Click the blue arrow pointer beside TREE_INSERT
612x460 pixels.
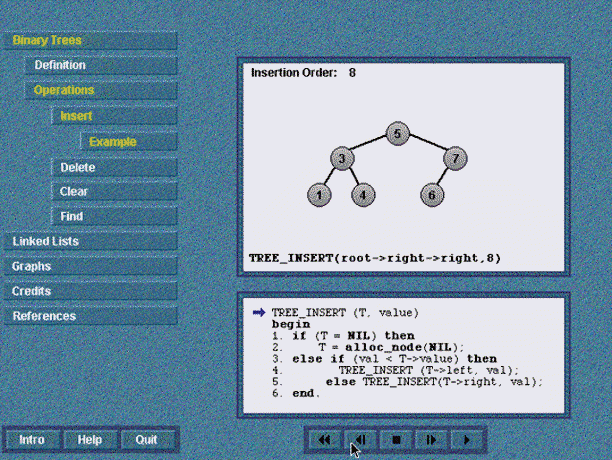click(259, 313)
